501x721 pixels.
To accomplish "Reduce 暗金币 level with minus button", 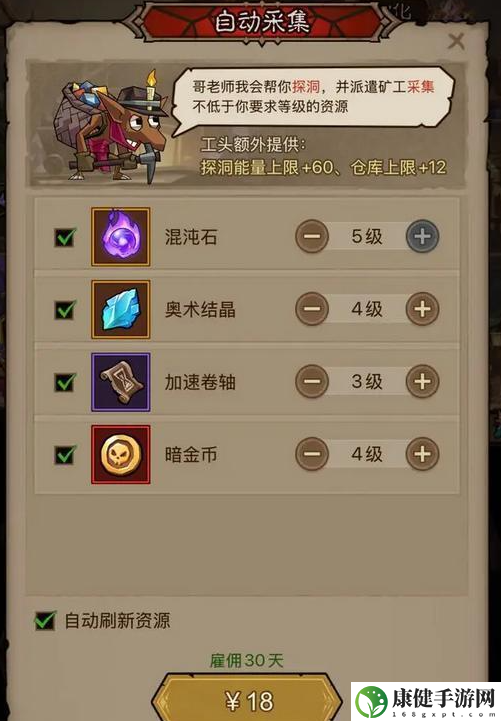I will pos(312,454).
